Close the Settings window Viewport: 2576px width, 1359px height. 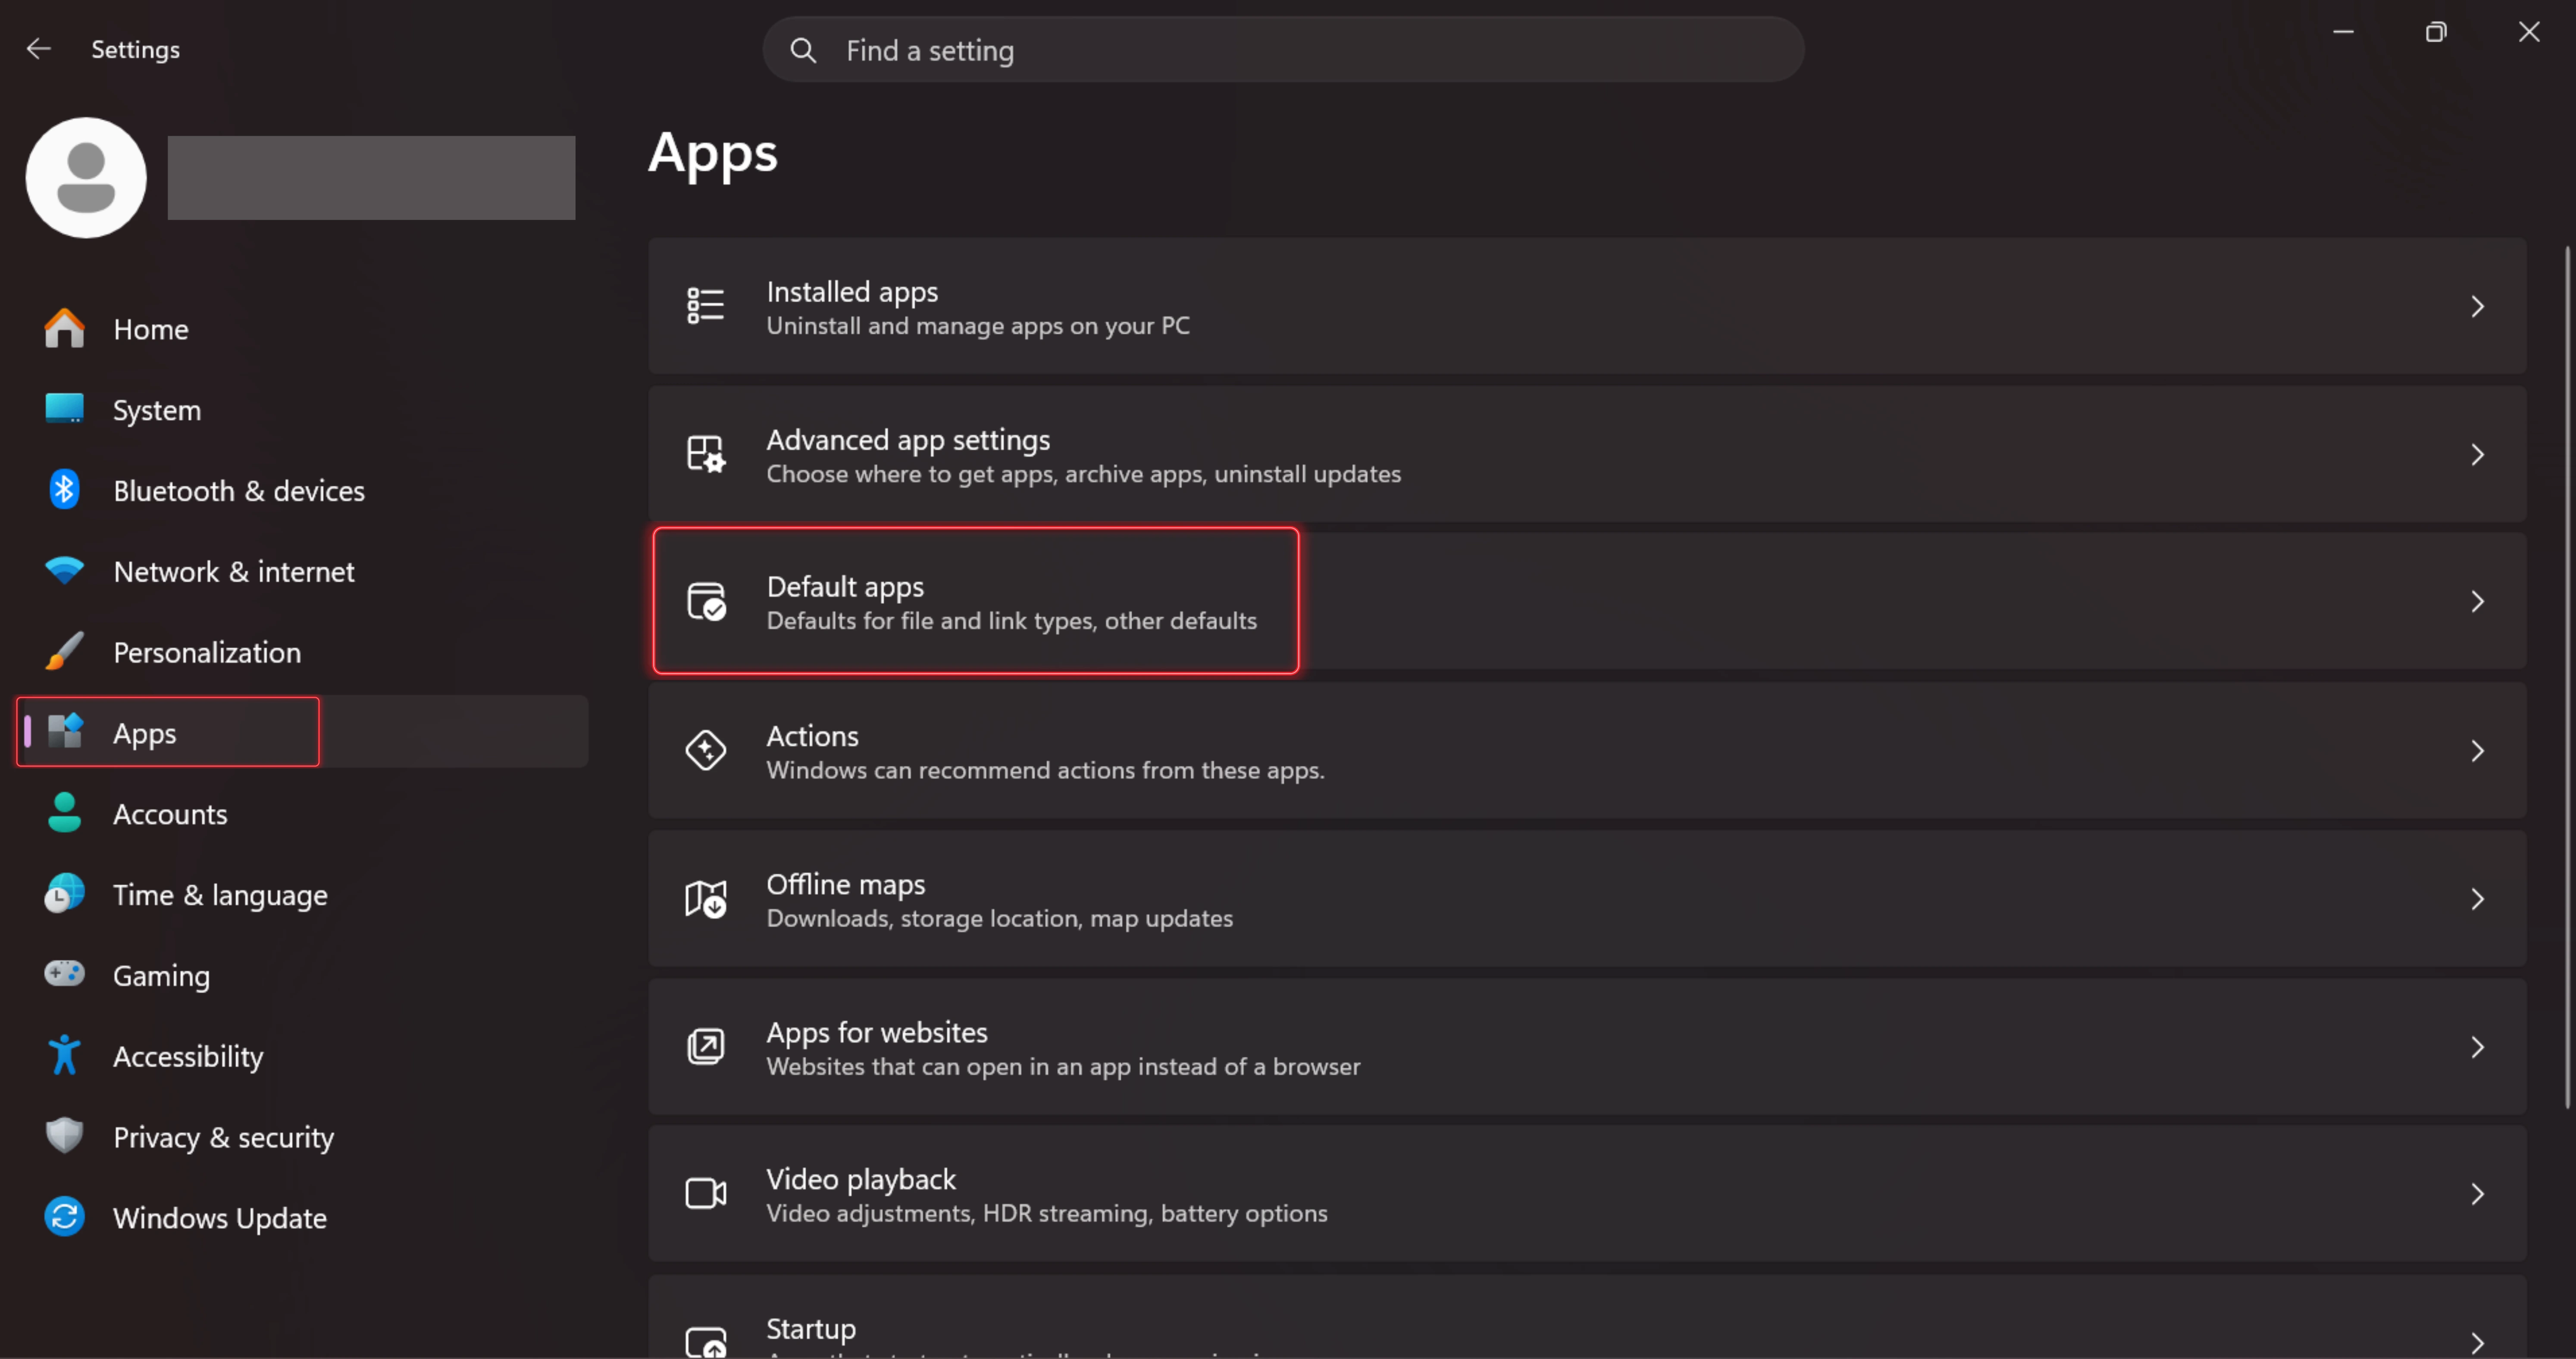click(2529, 32)
